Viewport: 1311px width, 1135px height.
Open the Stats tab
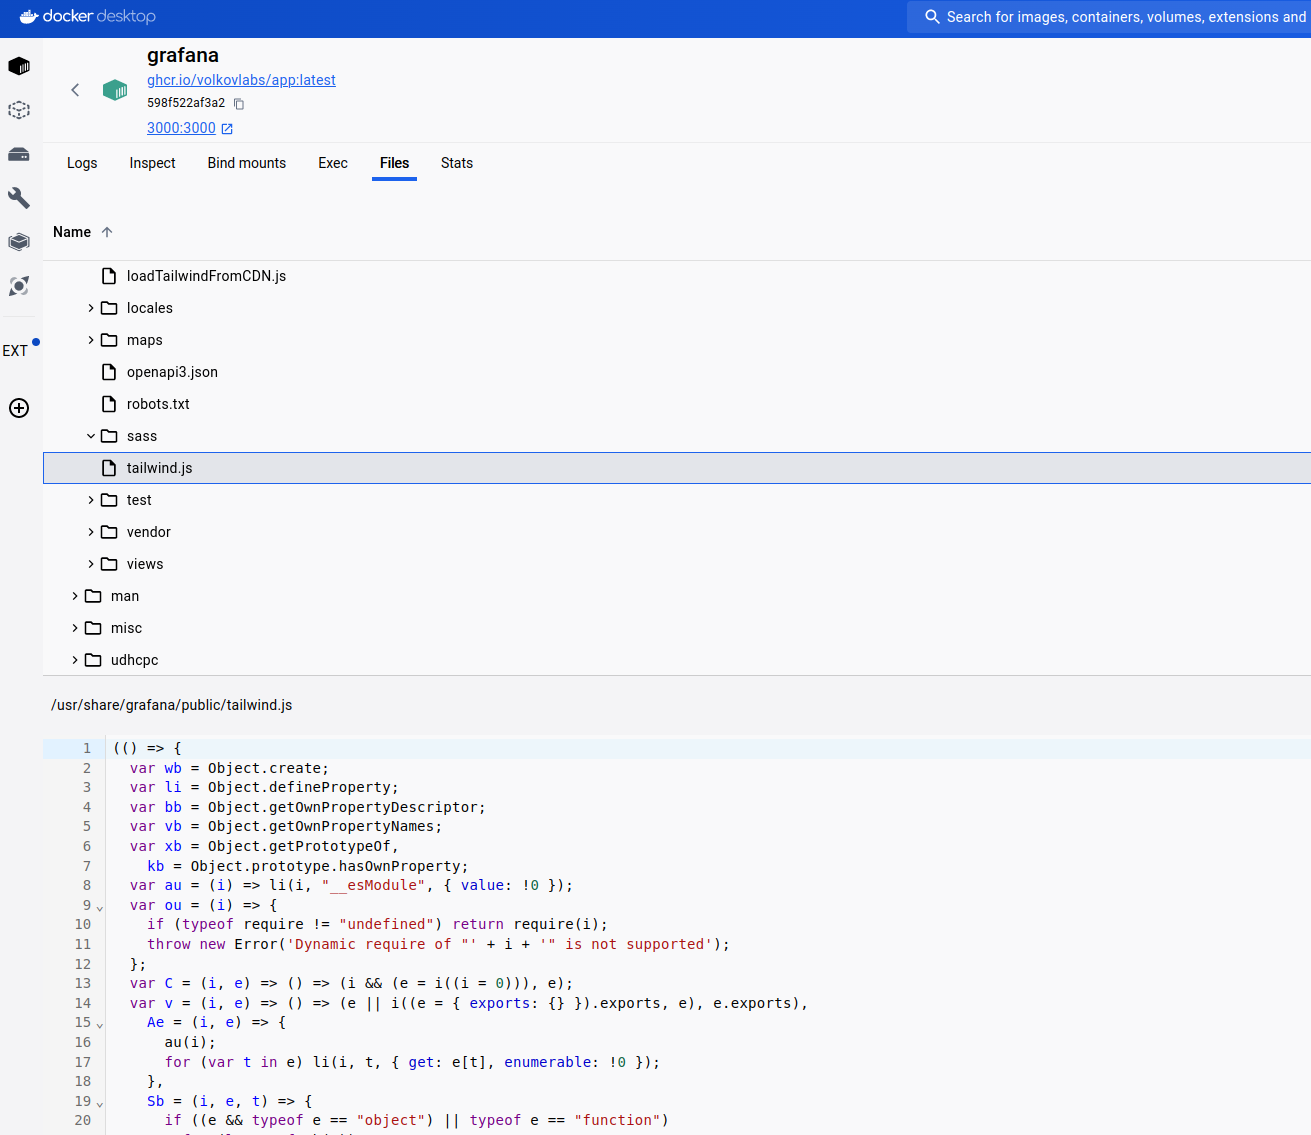click(456, 163)
